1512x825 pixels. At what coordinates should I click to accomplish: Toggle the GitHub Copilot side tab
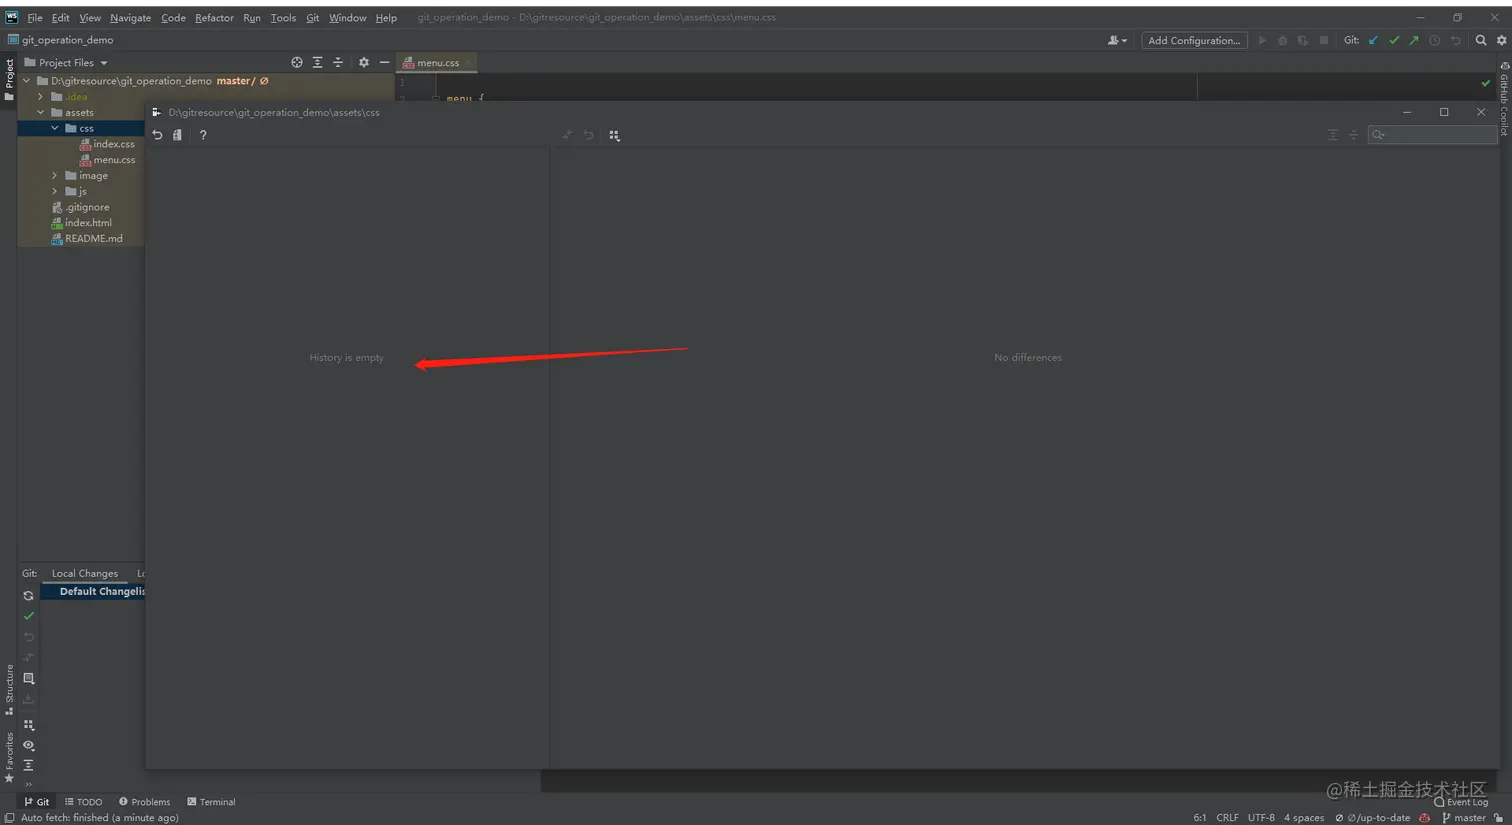(x=1504, y=98)
